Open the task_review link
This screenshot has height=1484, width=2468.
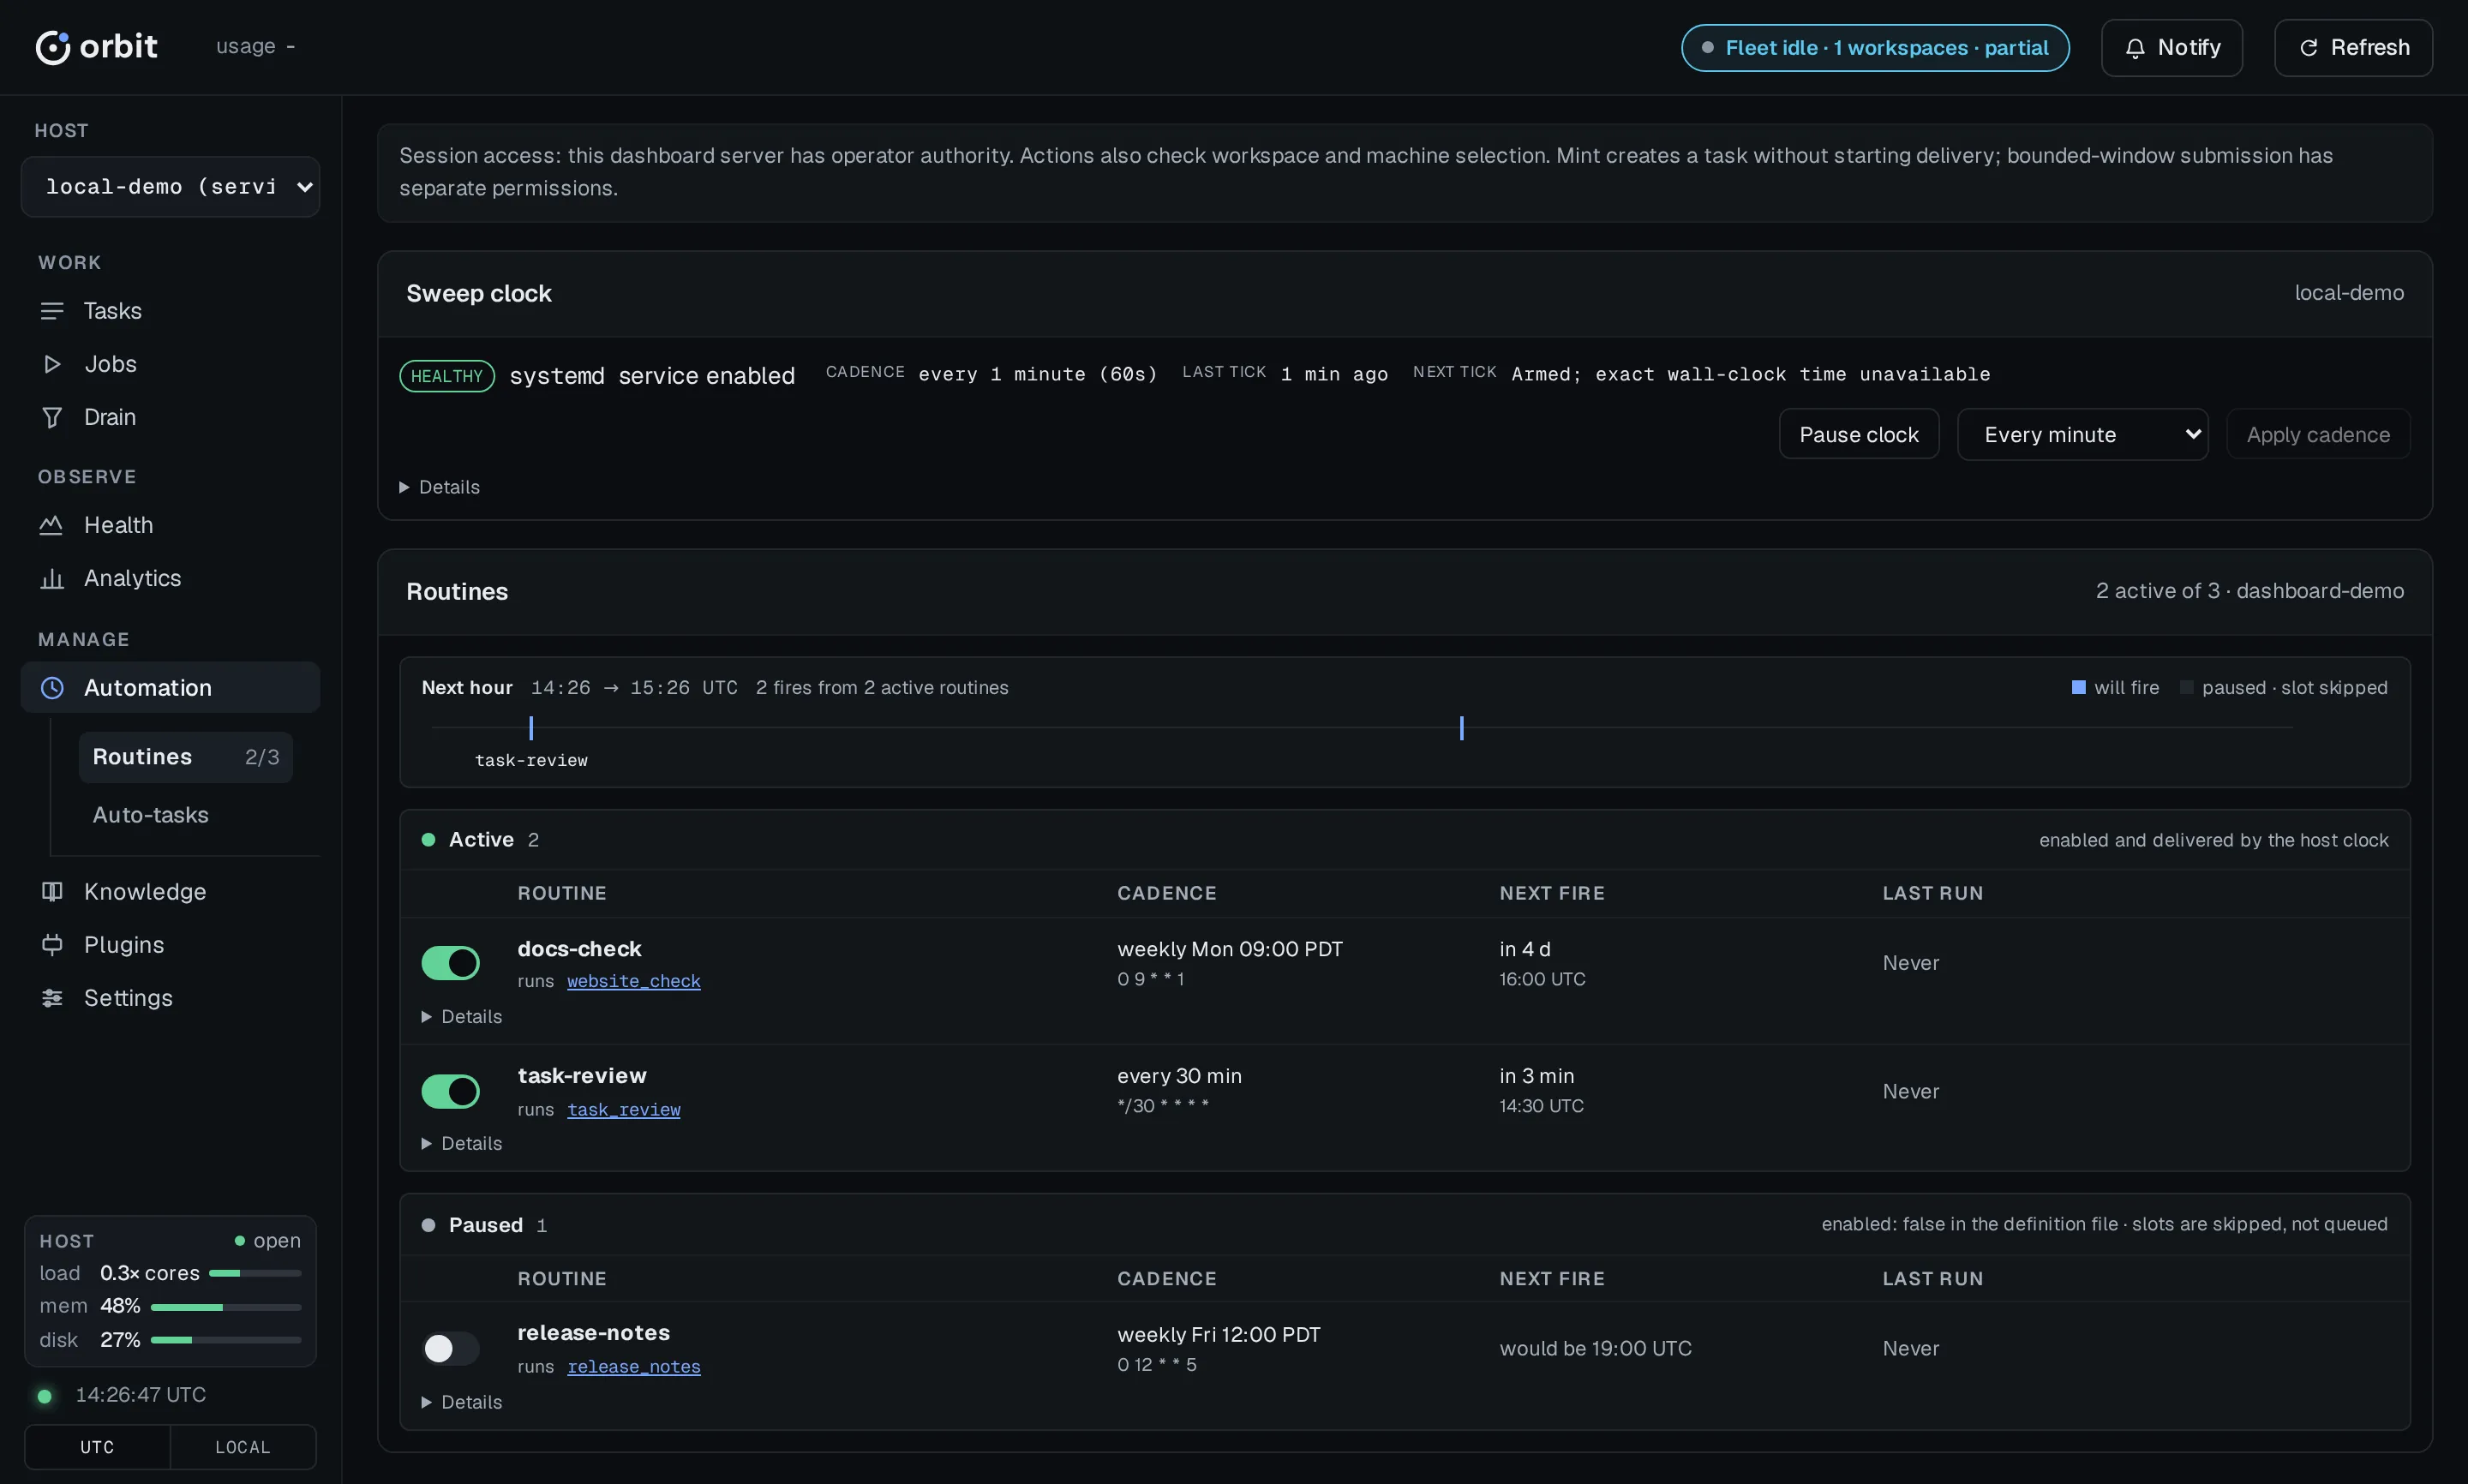[x=624, y=1109]
